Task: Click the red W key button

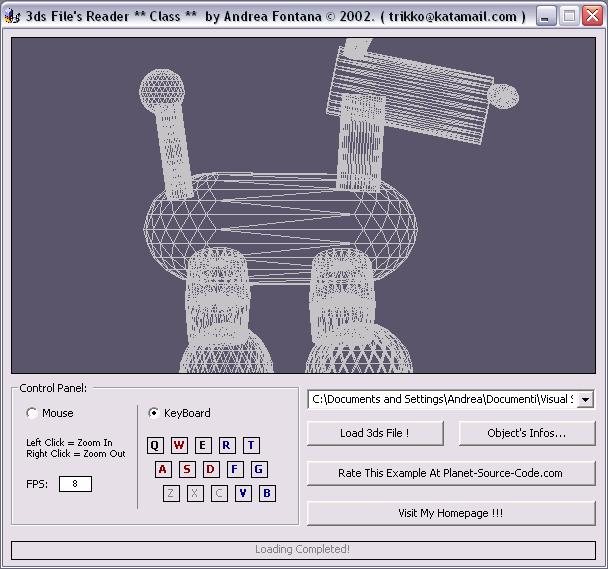Action: tap(179, 445)
